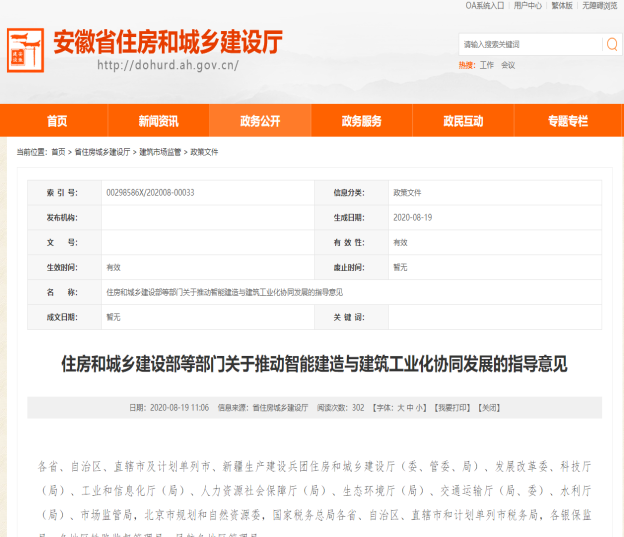Set font size to 小
This screenshot has height=537, width=624.
419,408
